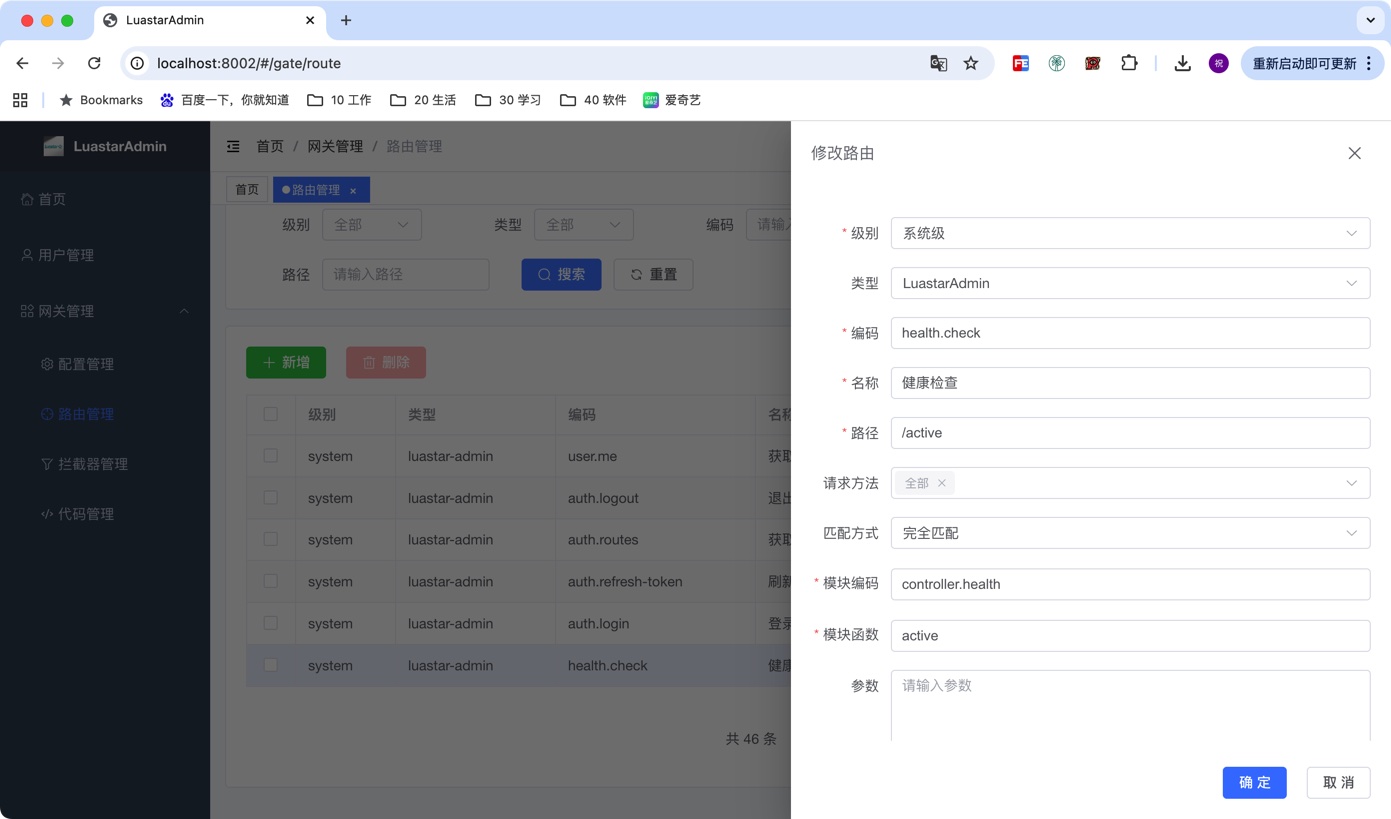1391x819 pixels.
Task: Open 用户管理 in the sidebar
Action: click(105, 255)
